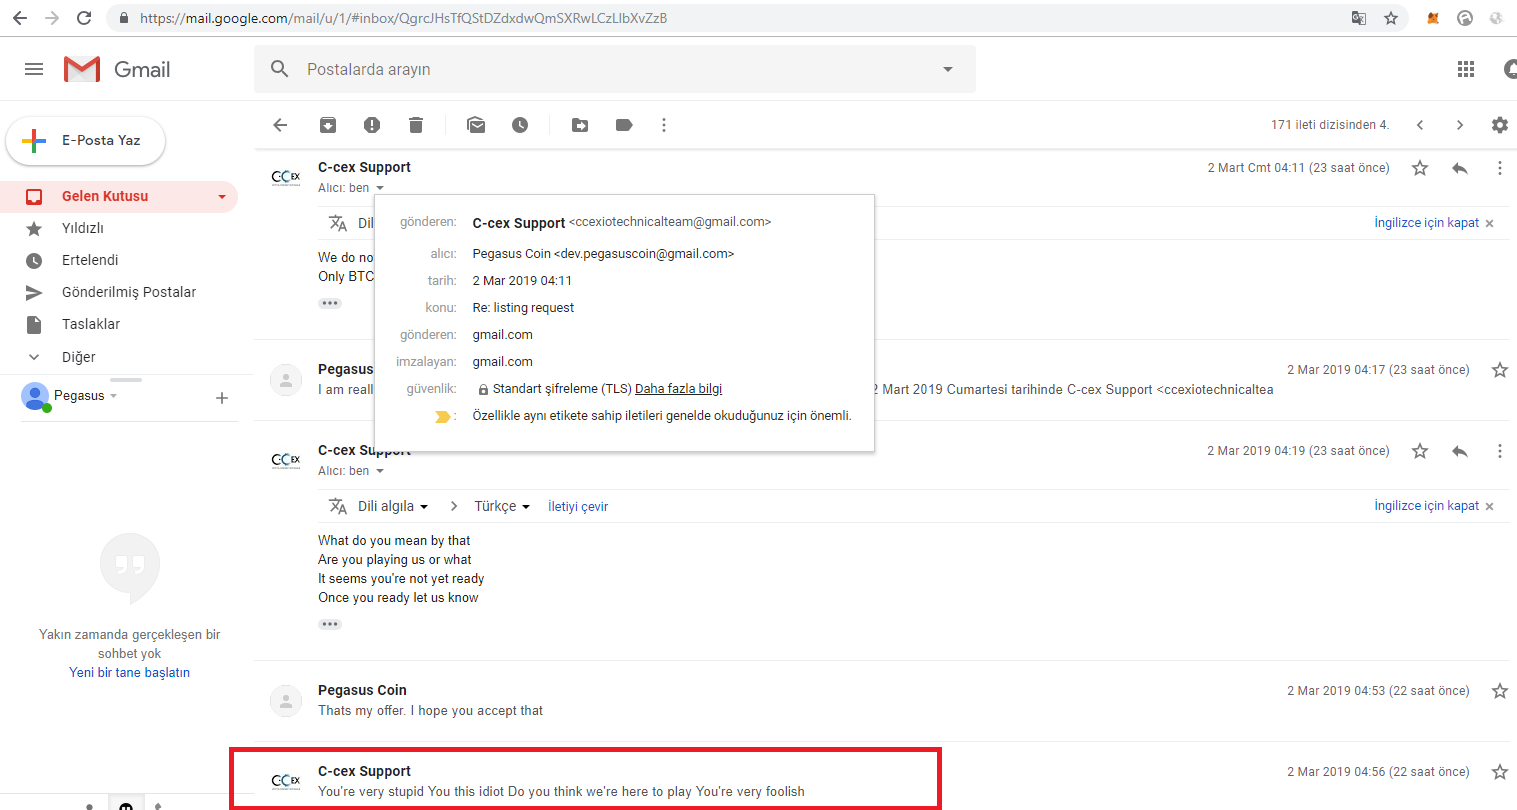
Task: Click the C-cex Support sender avatar of first message
Action: tap(286, 177)
